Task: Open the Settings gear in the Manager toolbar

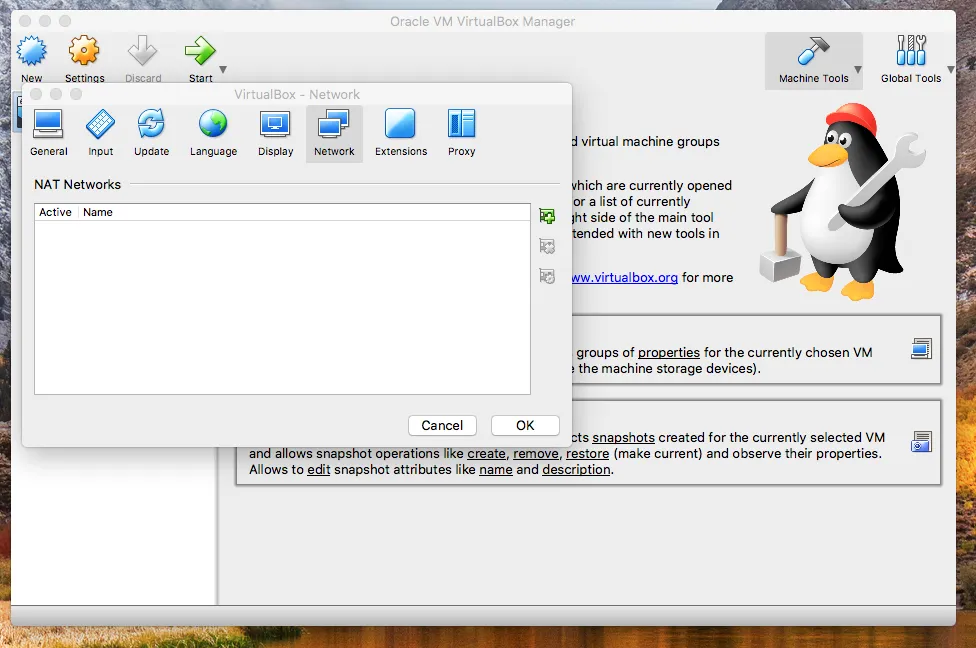Action: pos(84,51)
